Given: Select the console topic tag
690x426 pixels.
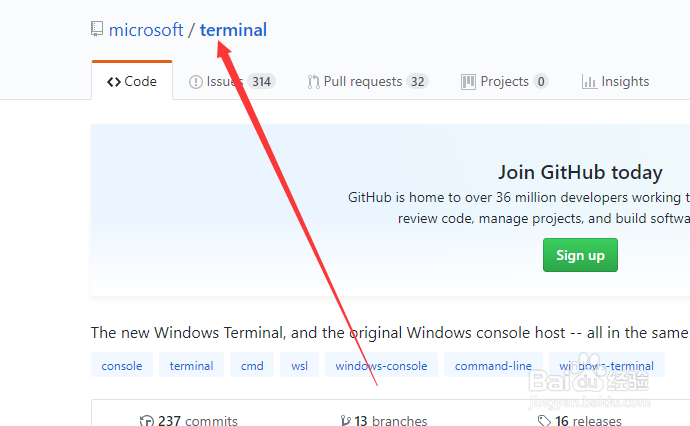Looking at the screenshot, I should [122, 366].
